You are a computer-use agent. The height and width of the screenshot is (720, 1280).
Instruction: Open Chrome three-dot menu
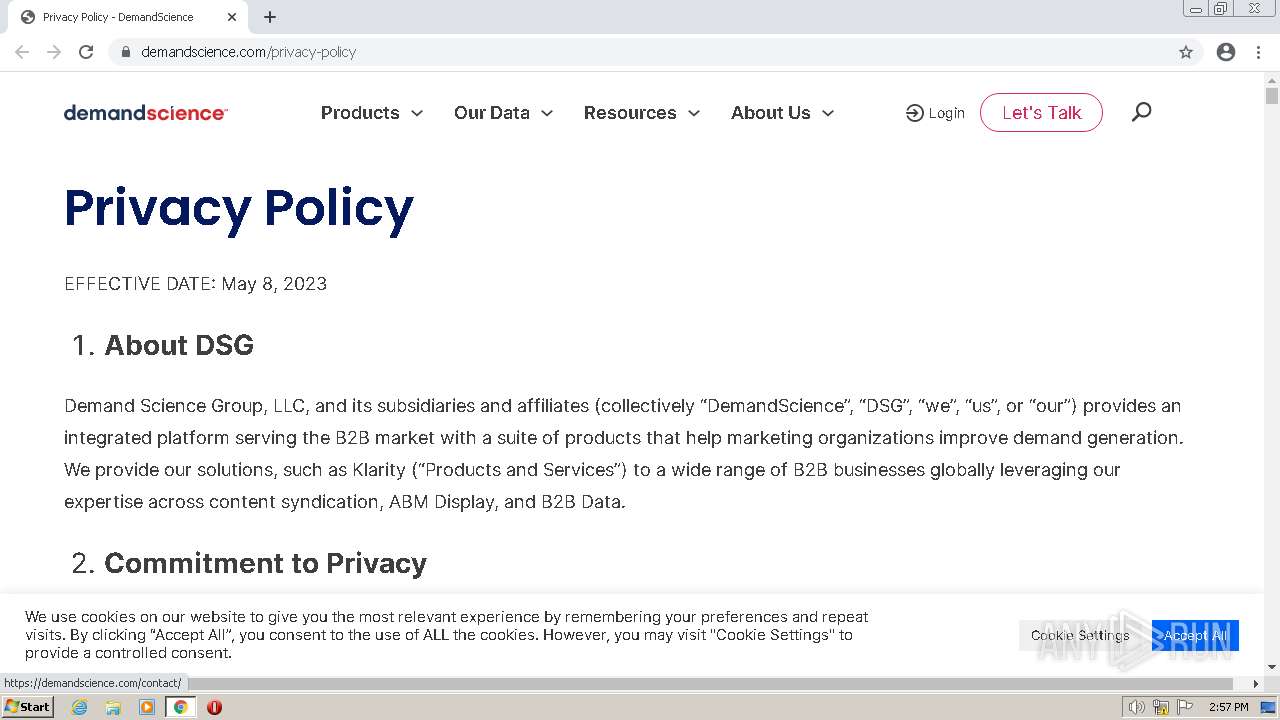point(1258,52)
